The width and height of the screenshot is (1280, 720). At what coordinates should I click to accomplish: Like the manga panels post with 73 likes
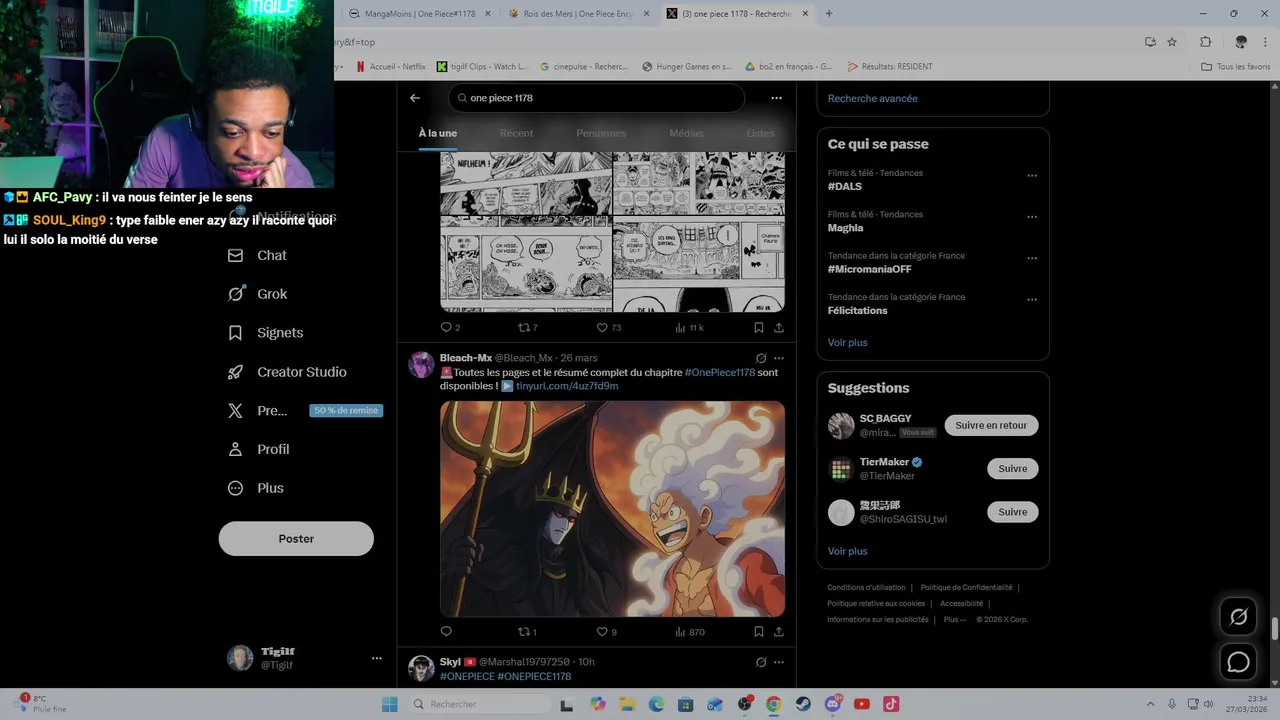(x=608, y=327)
